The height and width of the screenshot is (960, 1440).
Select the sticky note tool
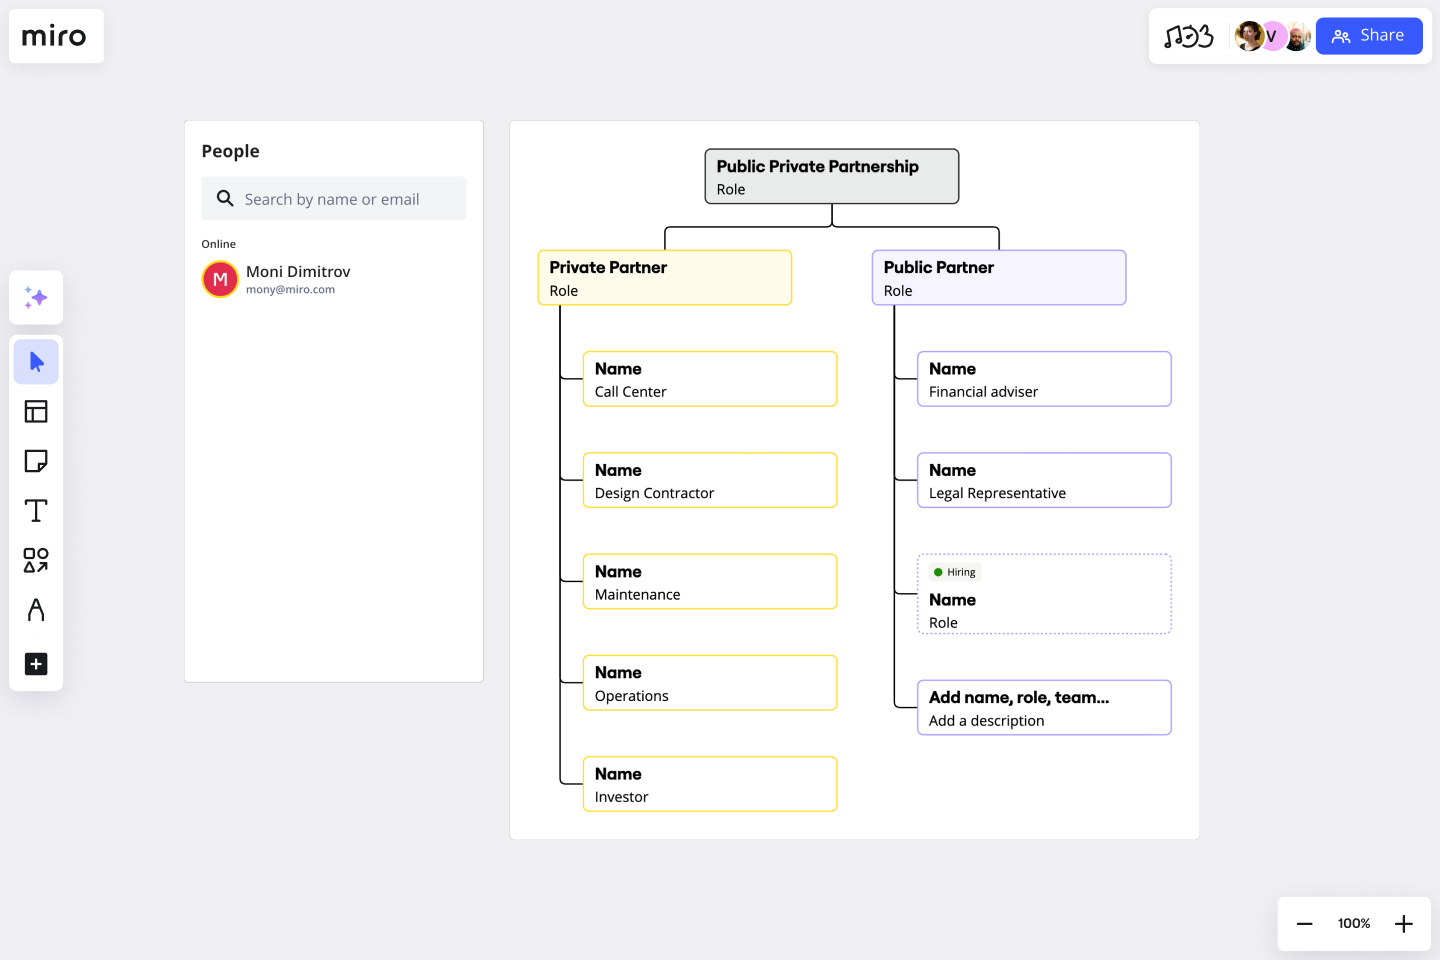point(36,461)
